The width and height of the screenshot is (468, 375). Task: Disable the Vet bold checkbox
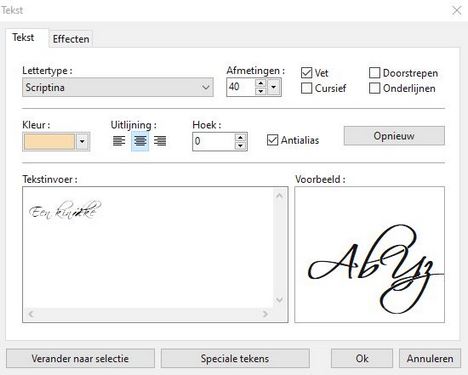point(306,73)
